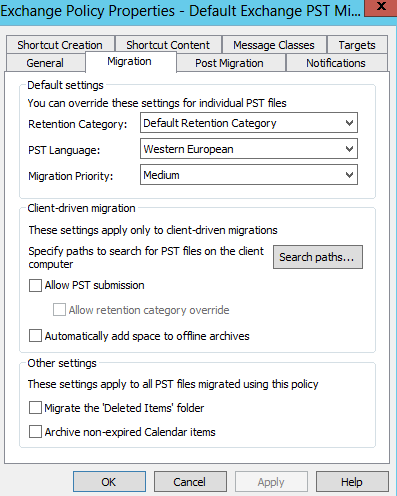Select the Migration tab
Screen dimensions: 397x496
point(130,62)
